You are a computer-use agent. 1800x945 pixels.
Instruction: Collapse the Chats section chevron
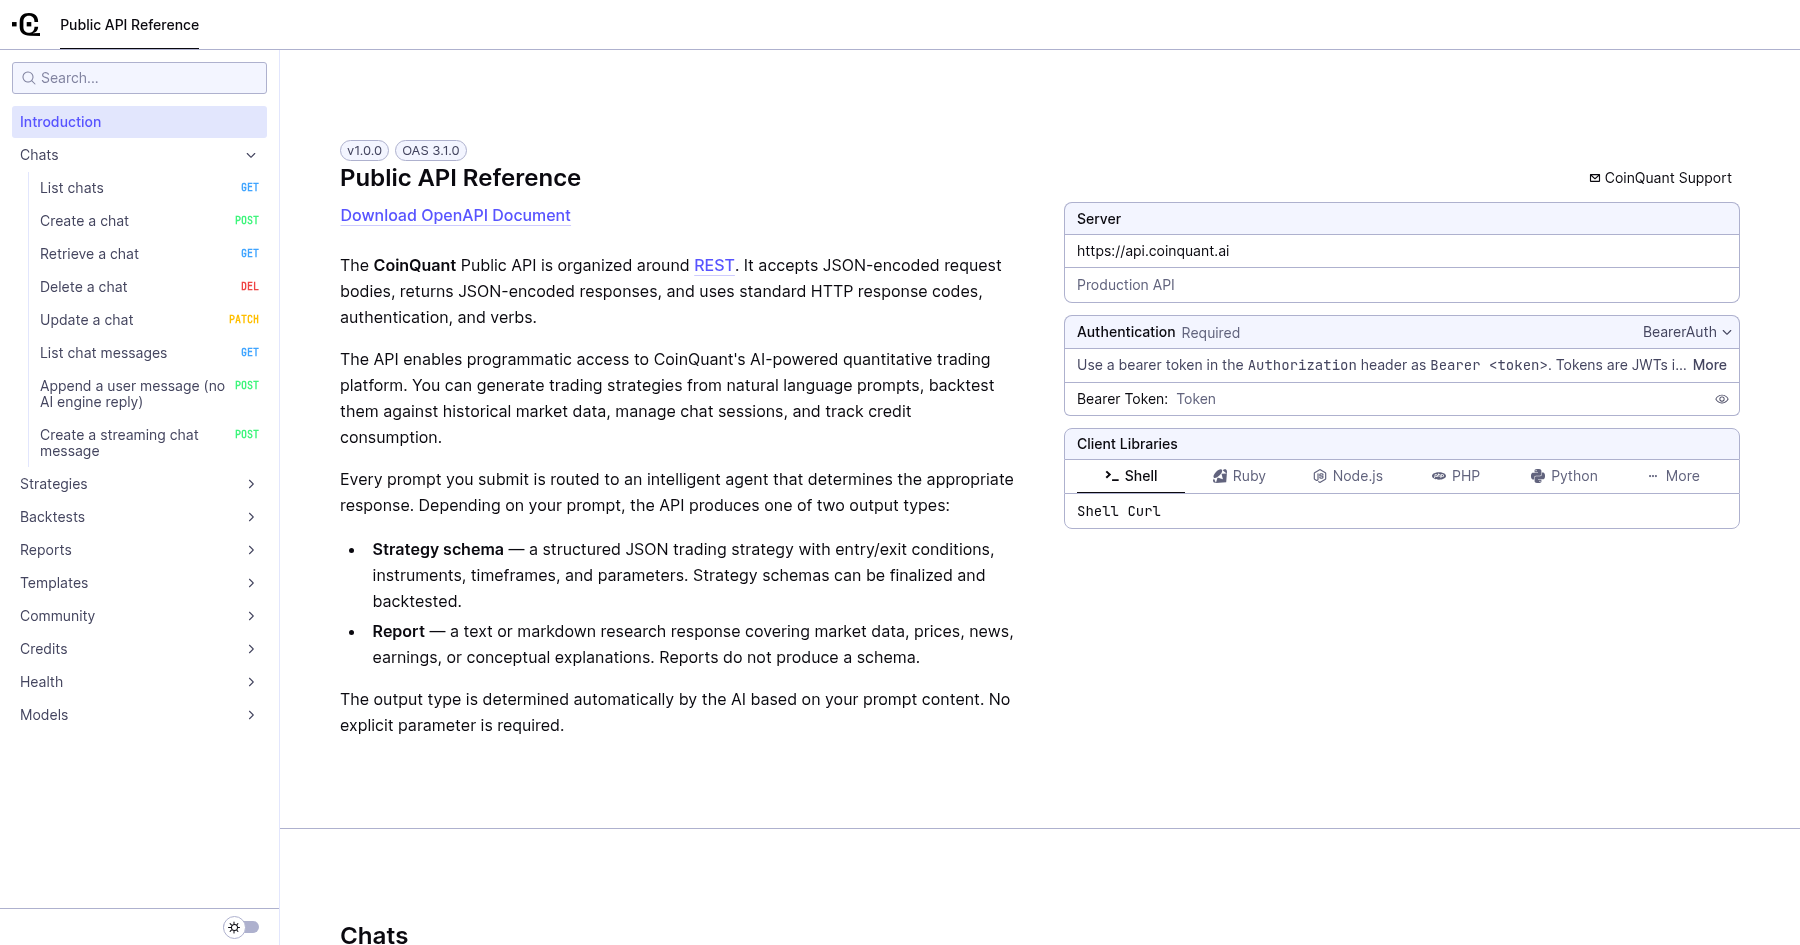[251, 155]
